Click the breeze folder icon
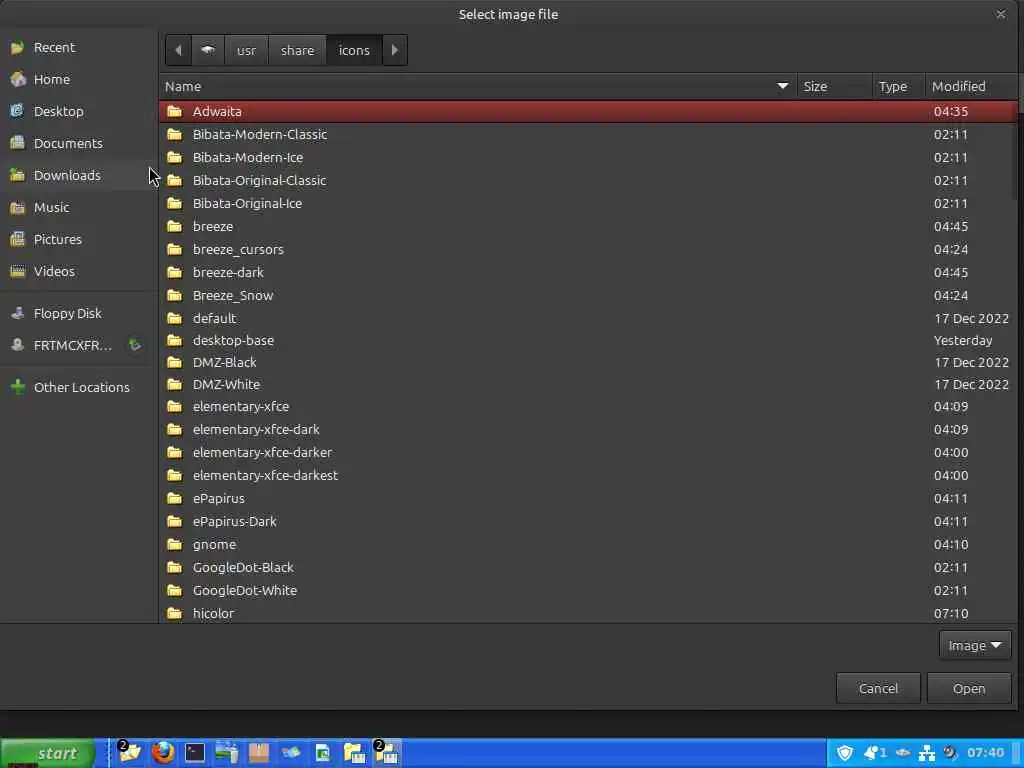 174,227
